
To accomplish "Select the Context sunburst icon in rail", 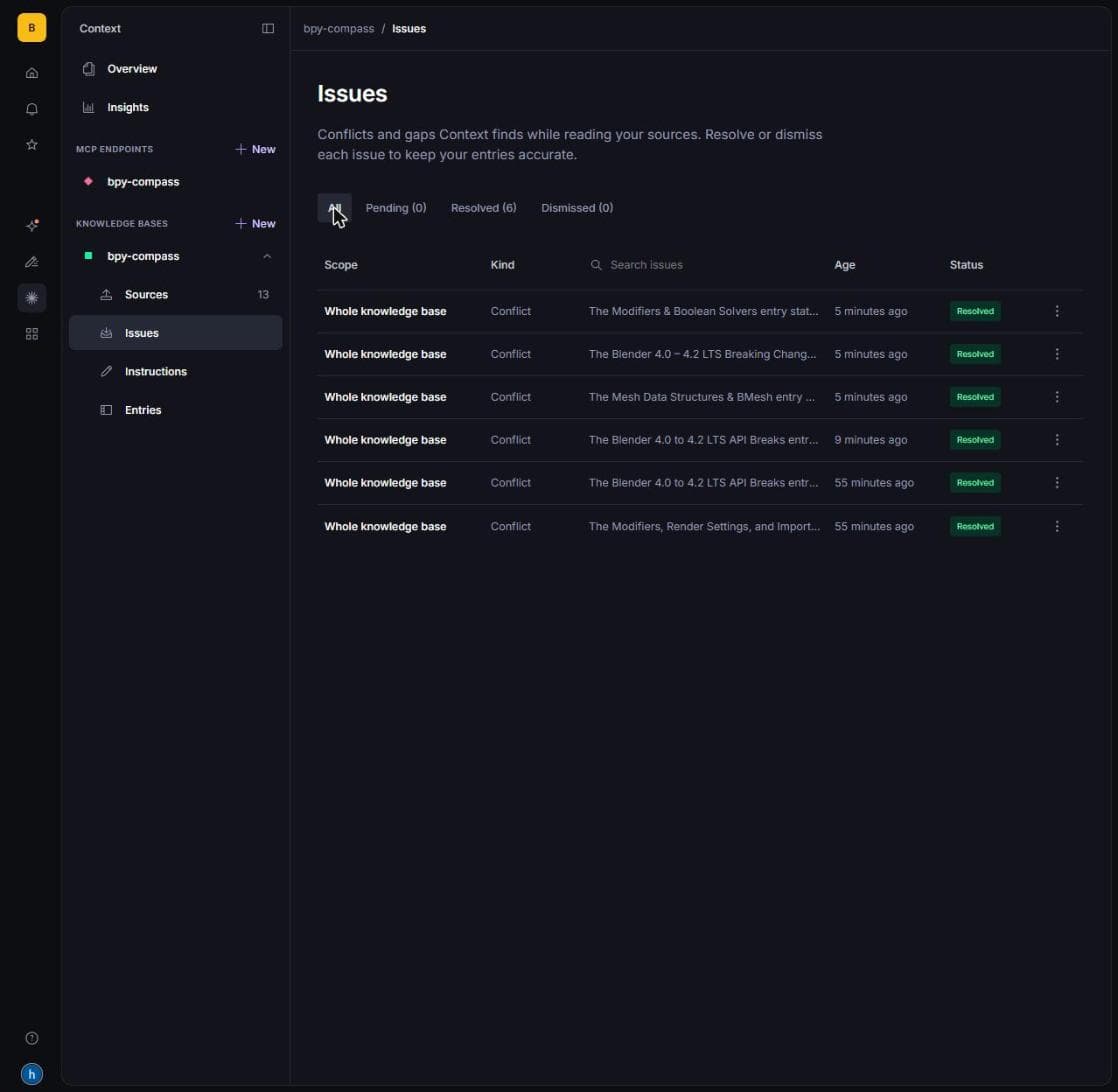I will (31, 298).
